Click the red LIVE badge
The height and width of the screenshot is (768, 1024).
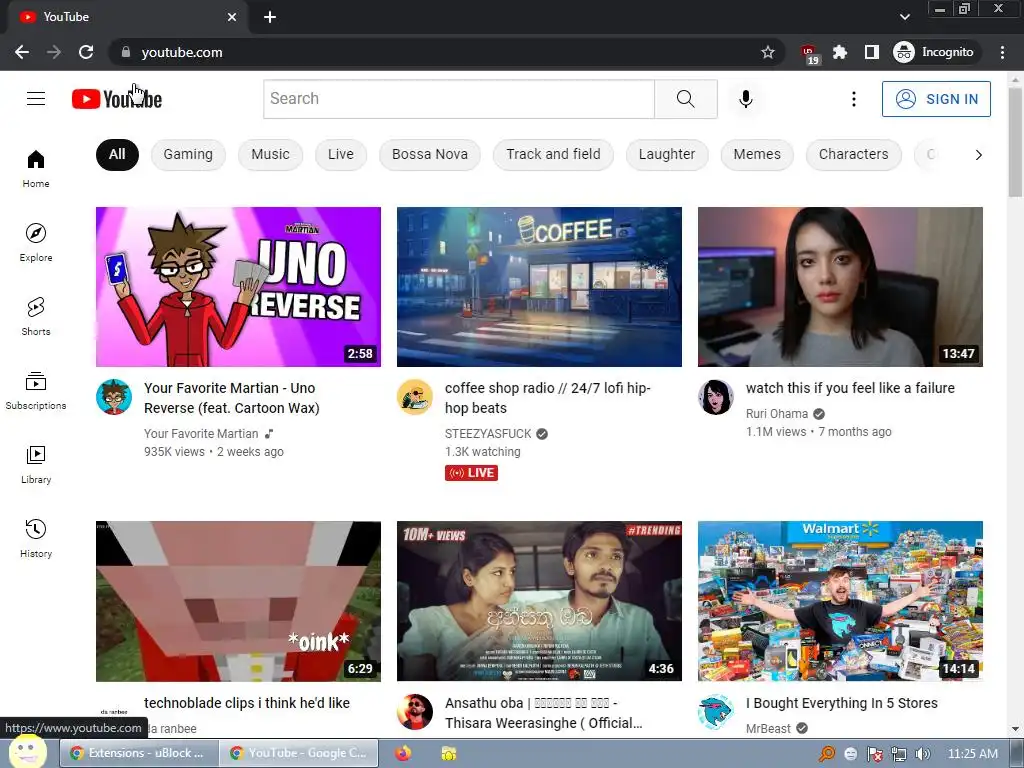[x=472, y=473]
